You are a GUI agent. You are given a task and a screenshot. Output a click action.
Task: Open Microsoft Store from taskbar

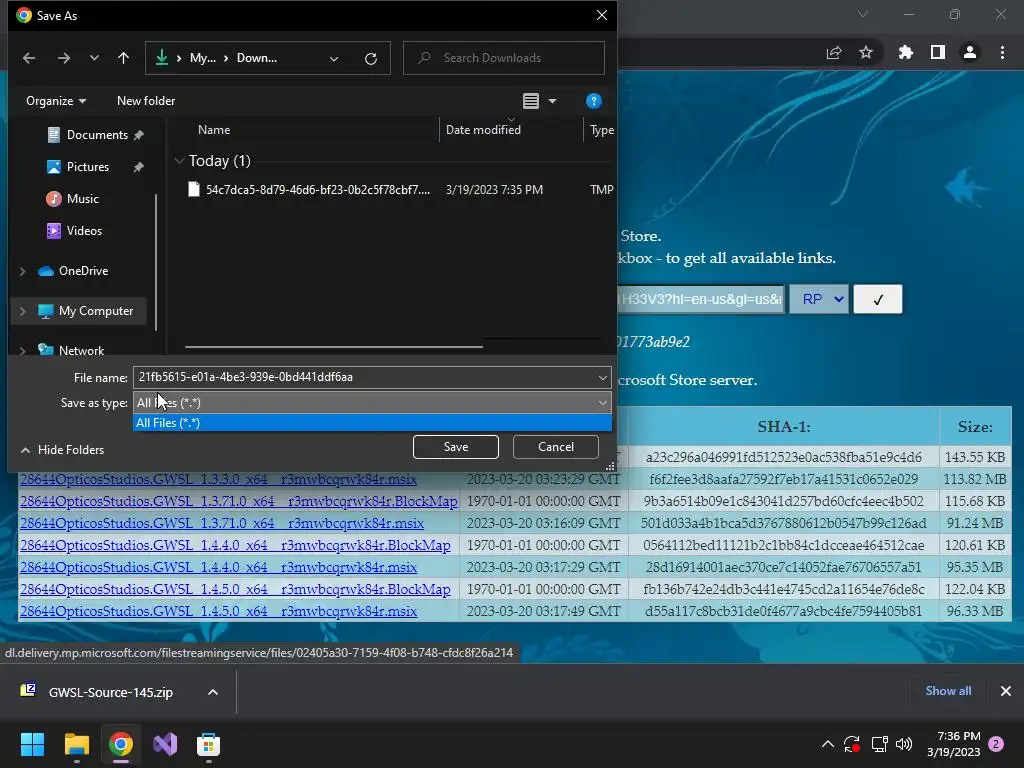(208, 744)
